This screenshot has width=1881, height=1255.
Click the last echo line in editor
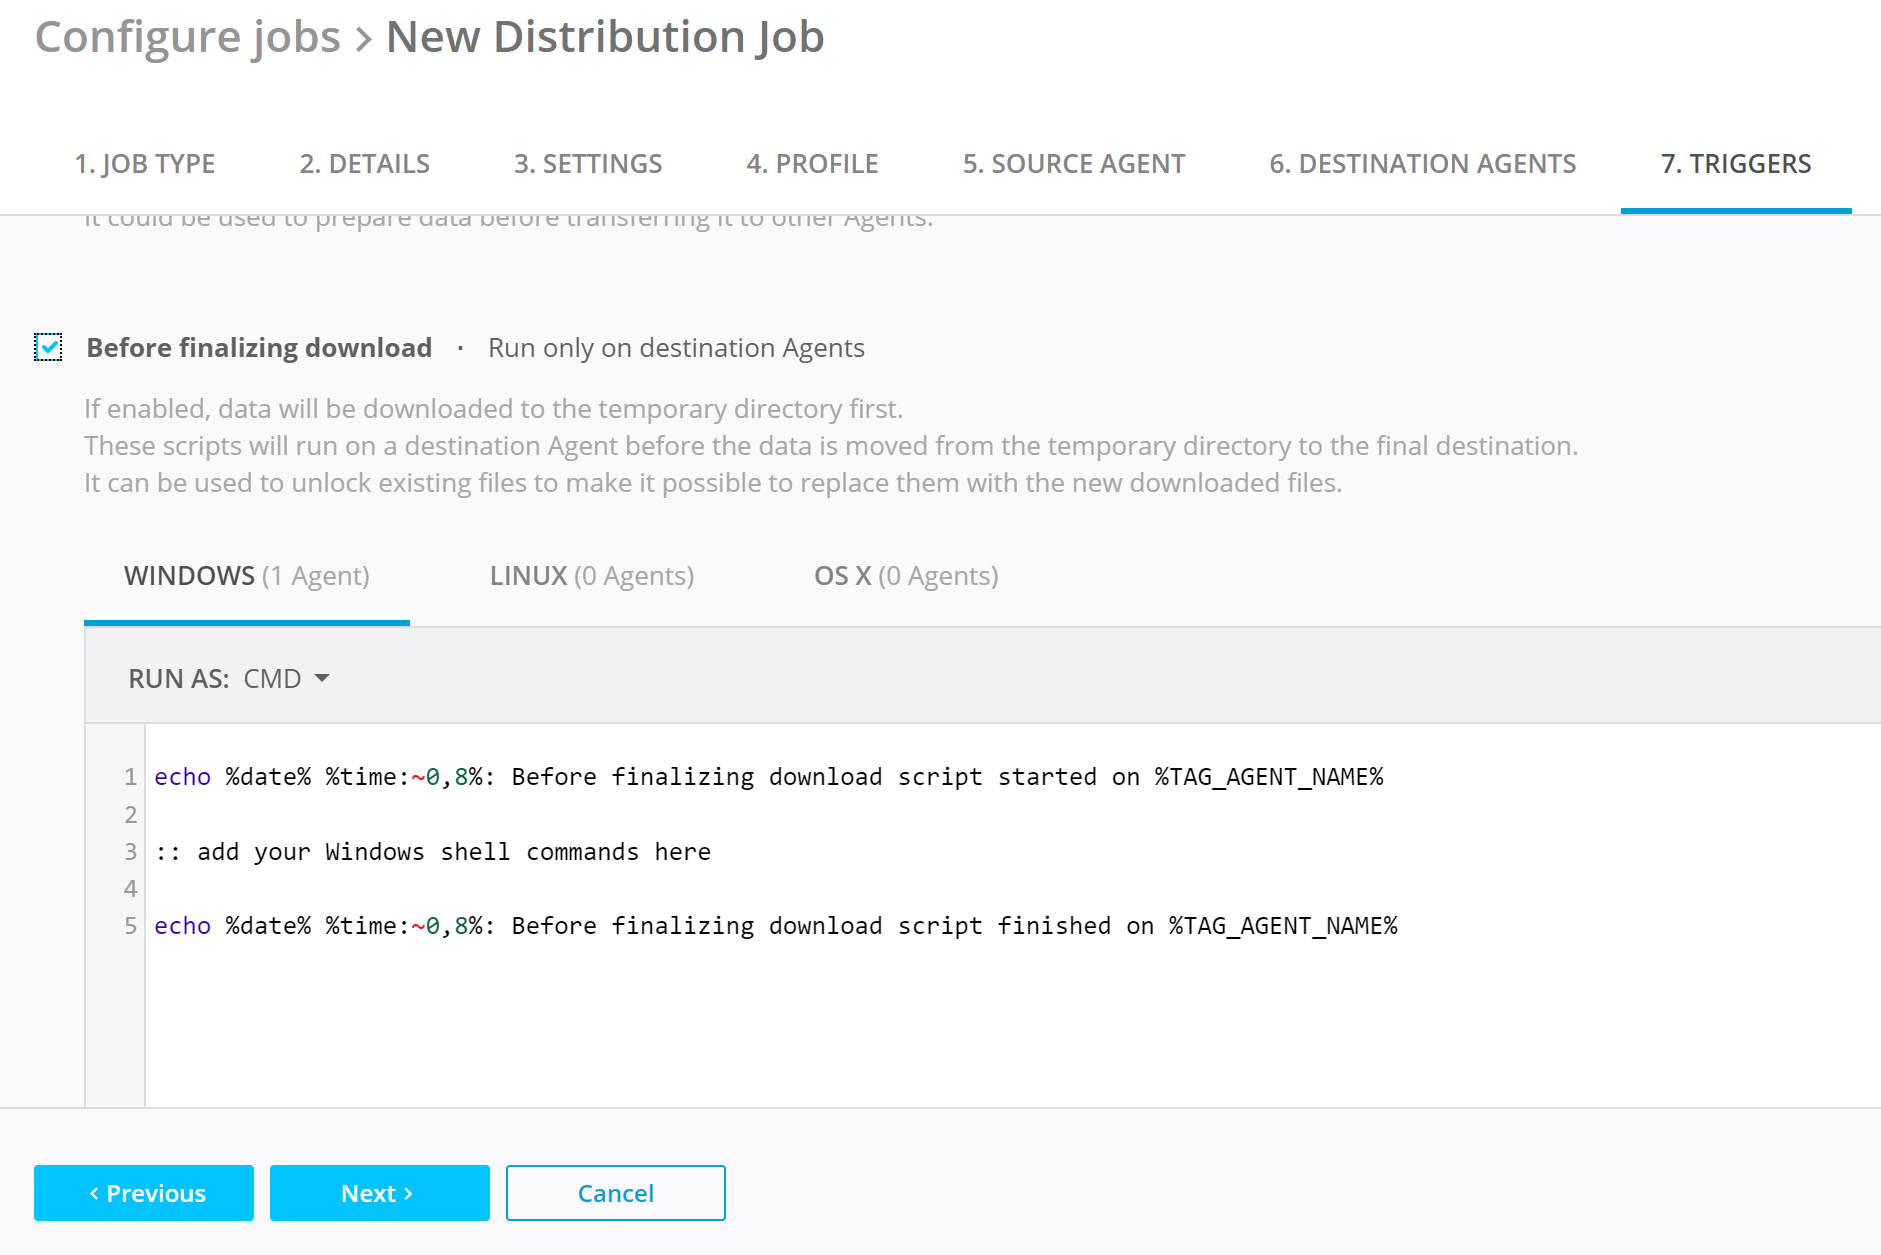tap(775, 926)
